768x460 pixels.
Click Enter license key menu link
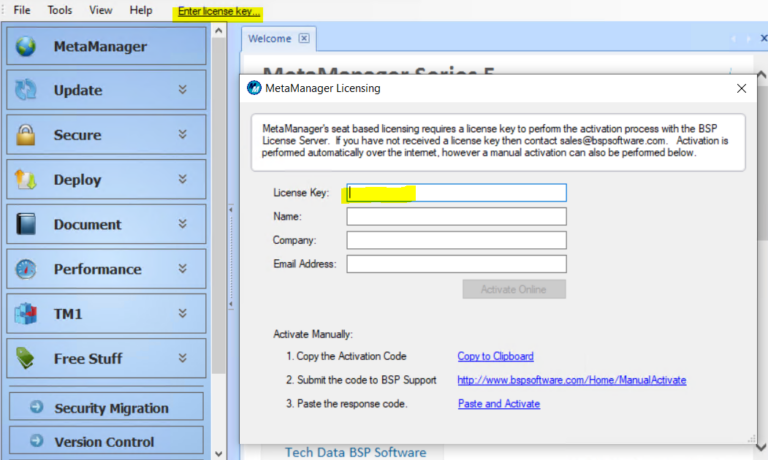coord(218,11)
